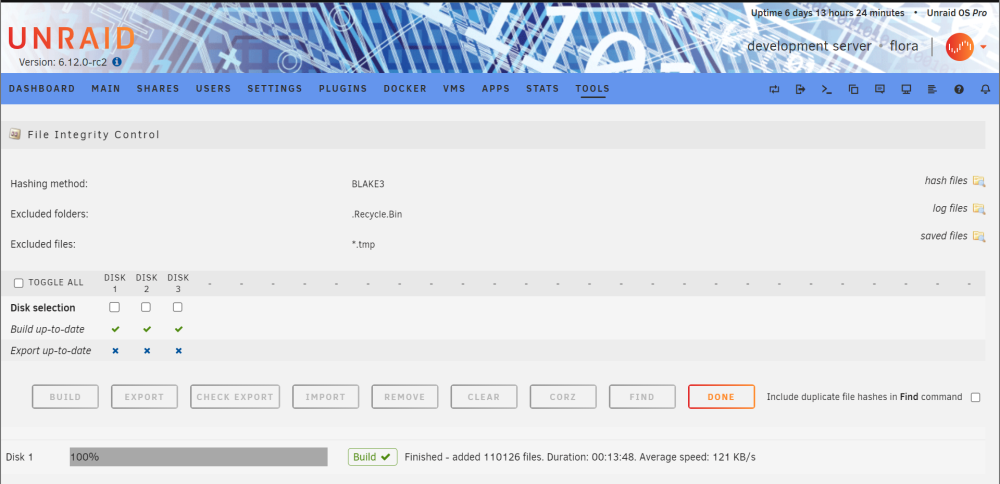Open the saved files folder icon

(x=978, y=236)
